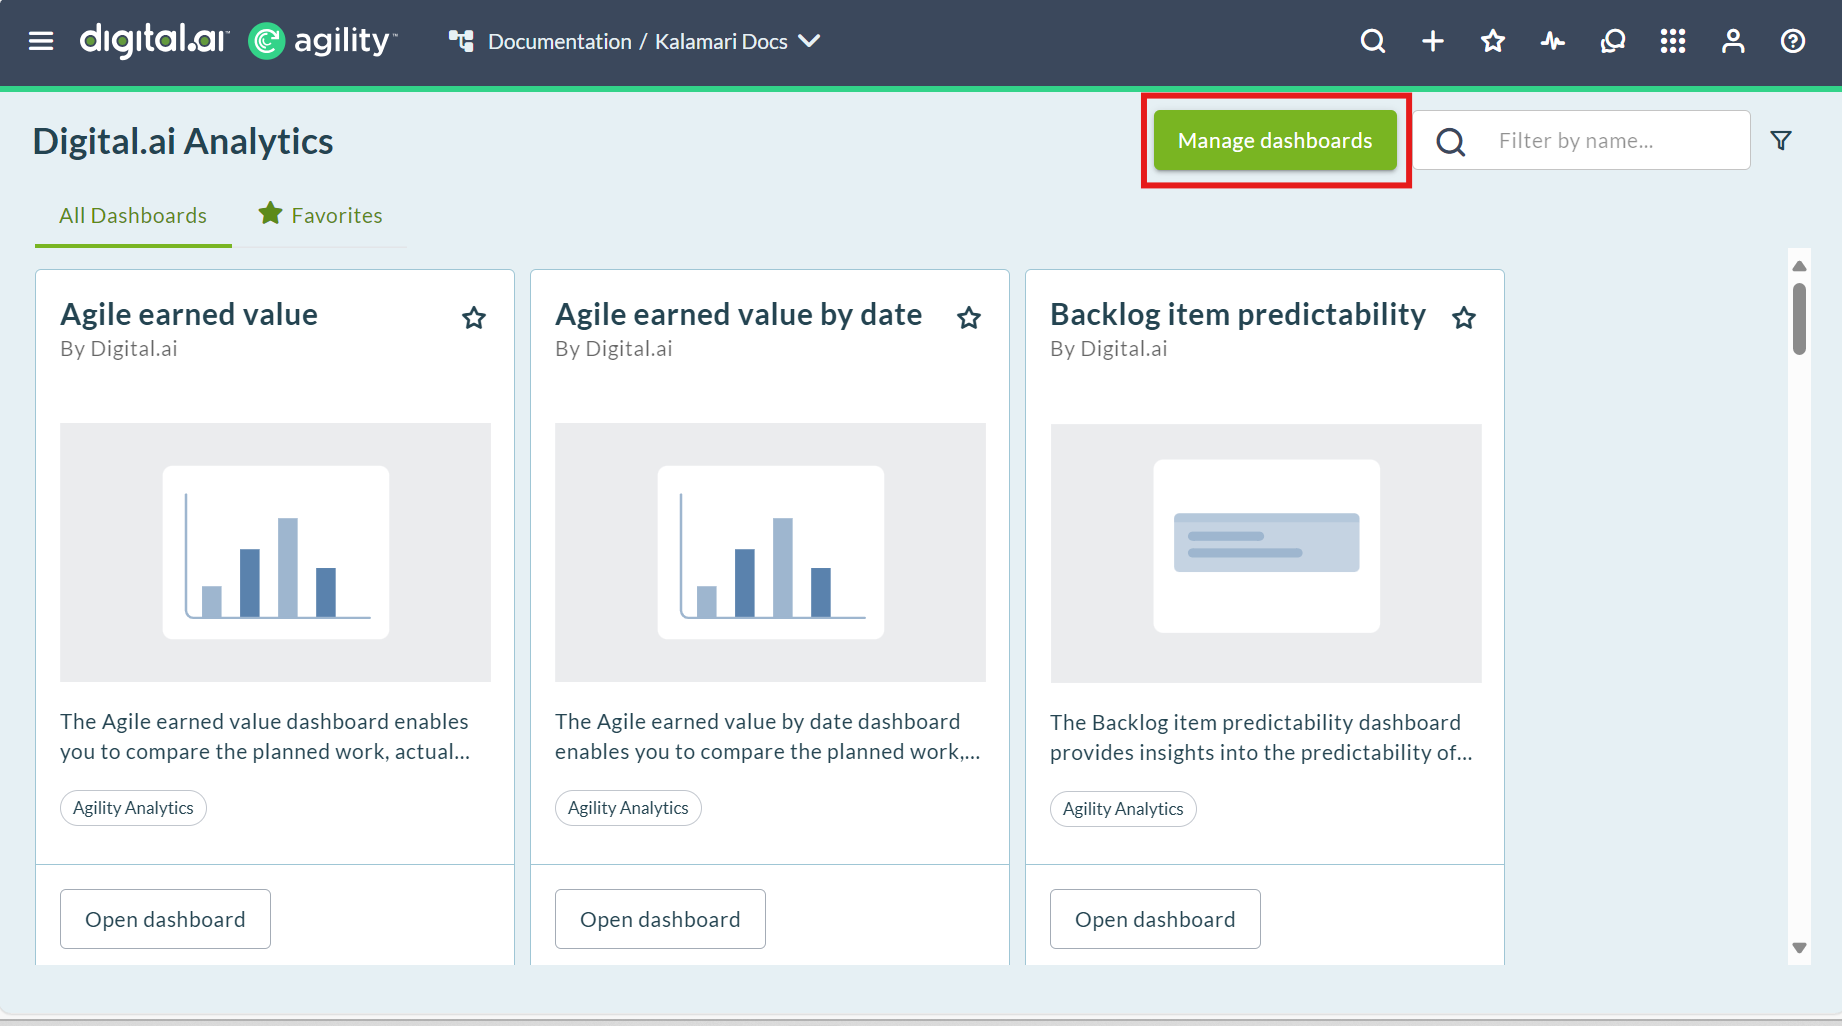The width and height of the screenshot is (1842, 1026).
Task: Open the conversations chat icon
Action: pos(1613,41)
